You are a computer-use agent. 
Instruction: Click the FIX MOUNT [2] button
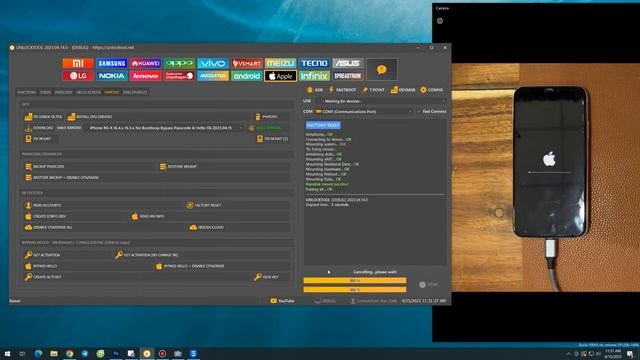(272, 139)
